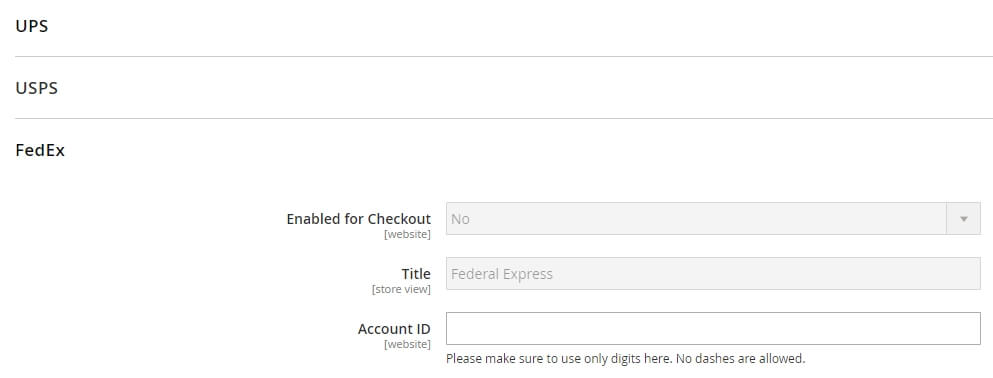Click the [website] scope under Account ID

pos(407,345)
